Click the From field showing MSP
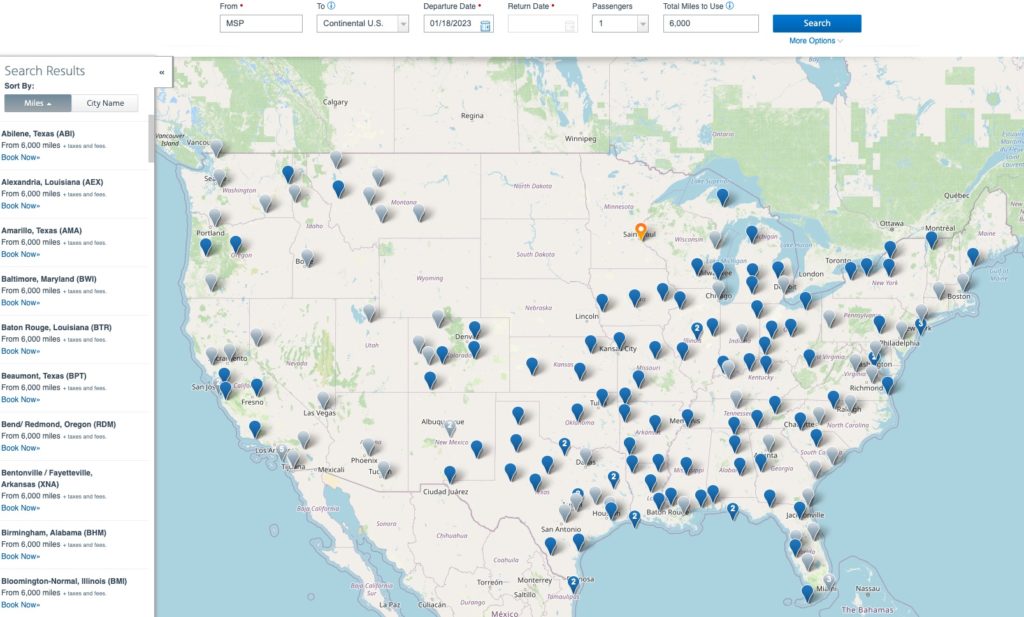This screenshot has width=1024, height=617. coord(261,23)
